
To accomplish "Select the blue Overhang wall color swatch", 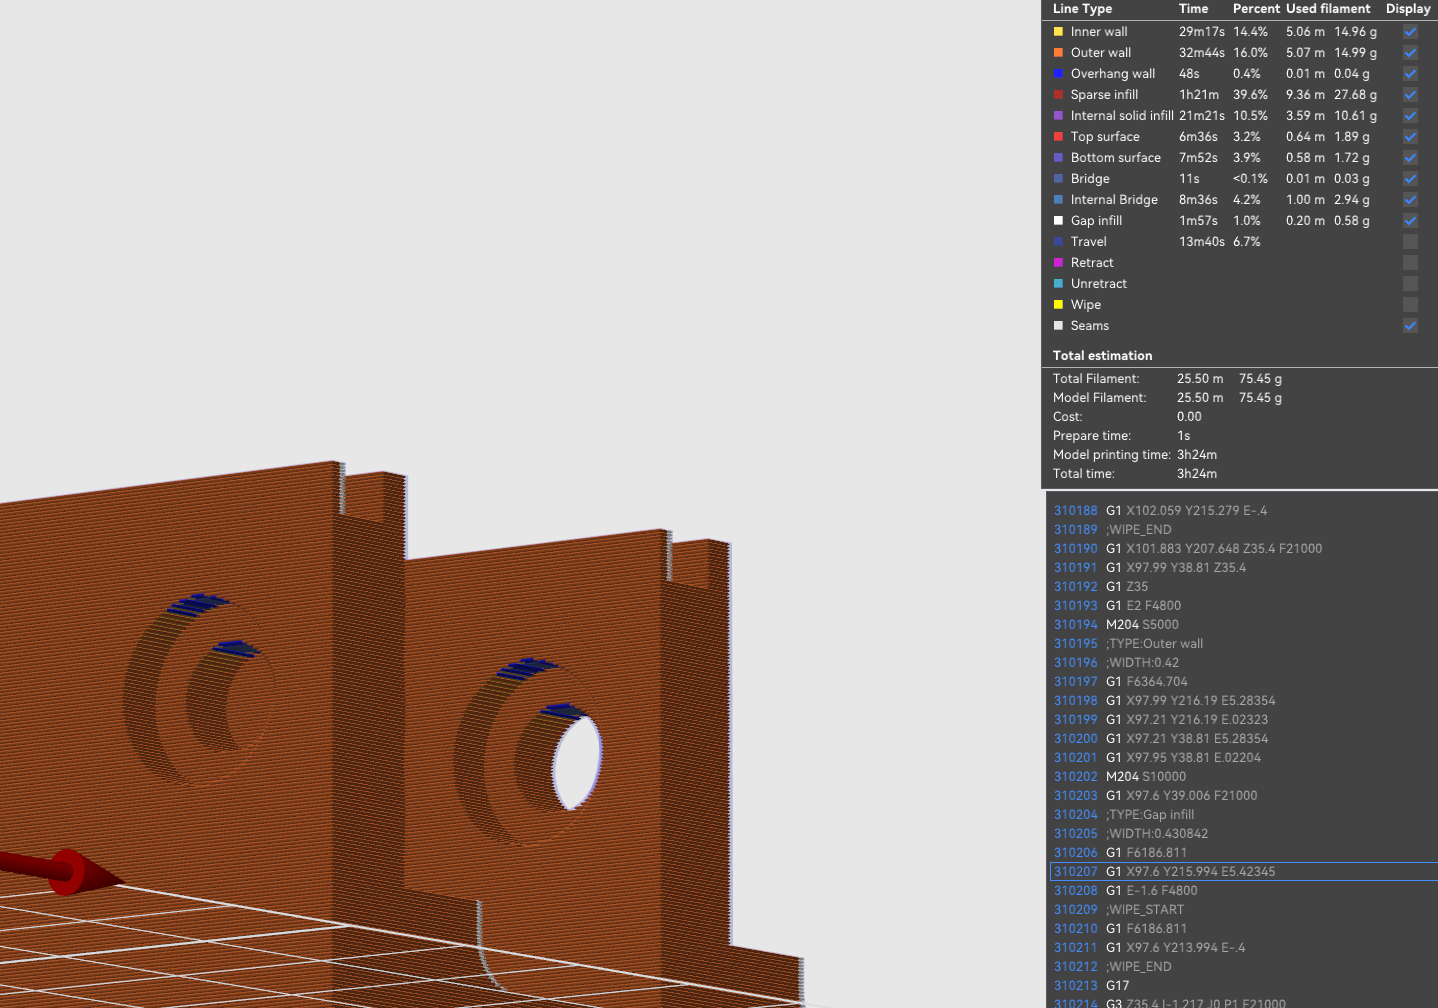I will tap(1058, 74).
